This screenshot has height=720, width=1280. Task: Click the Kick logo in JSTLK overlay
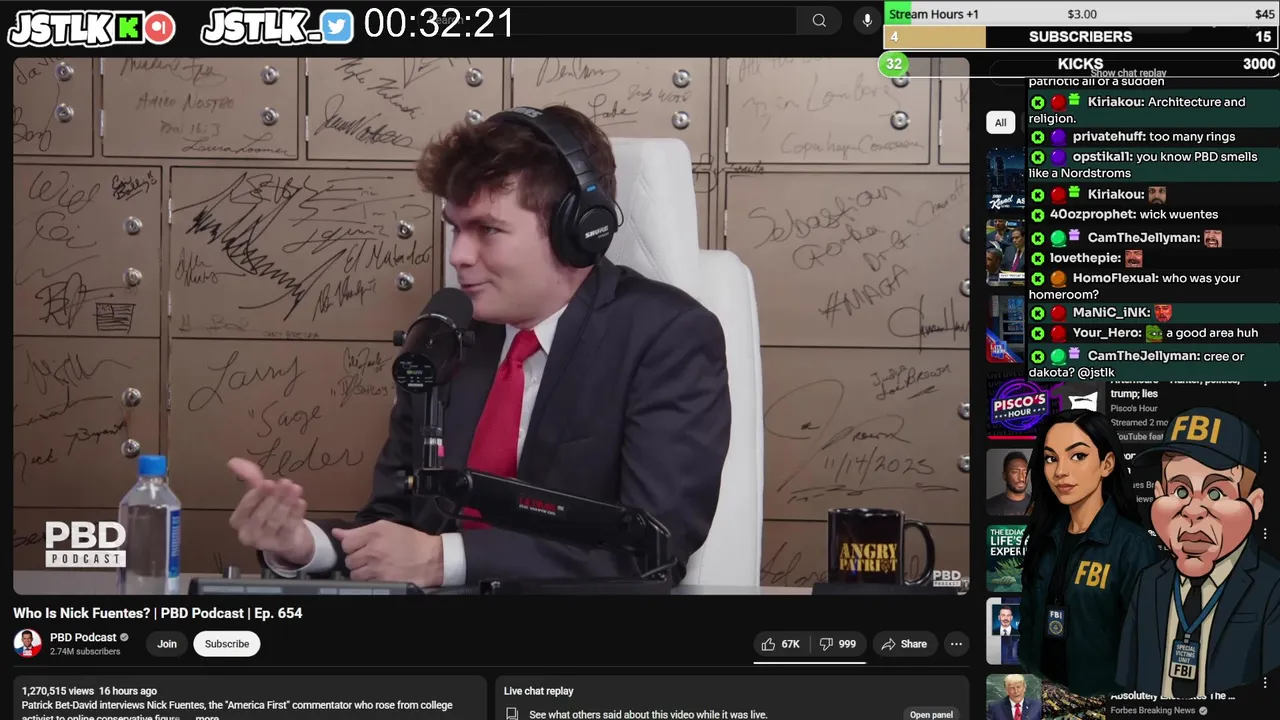point(128,28)
